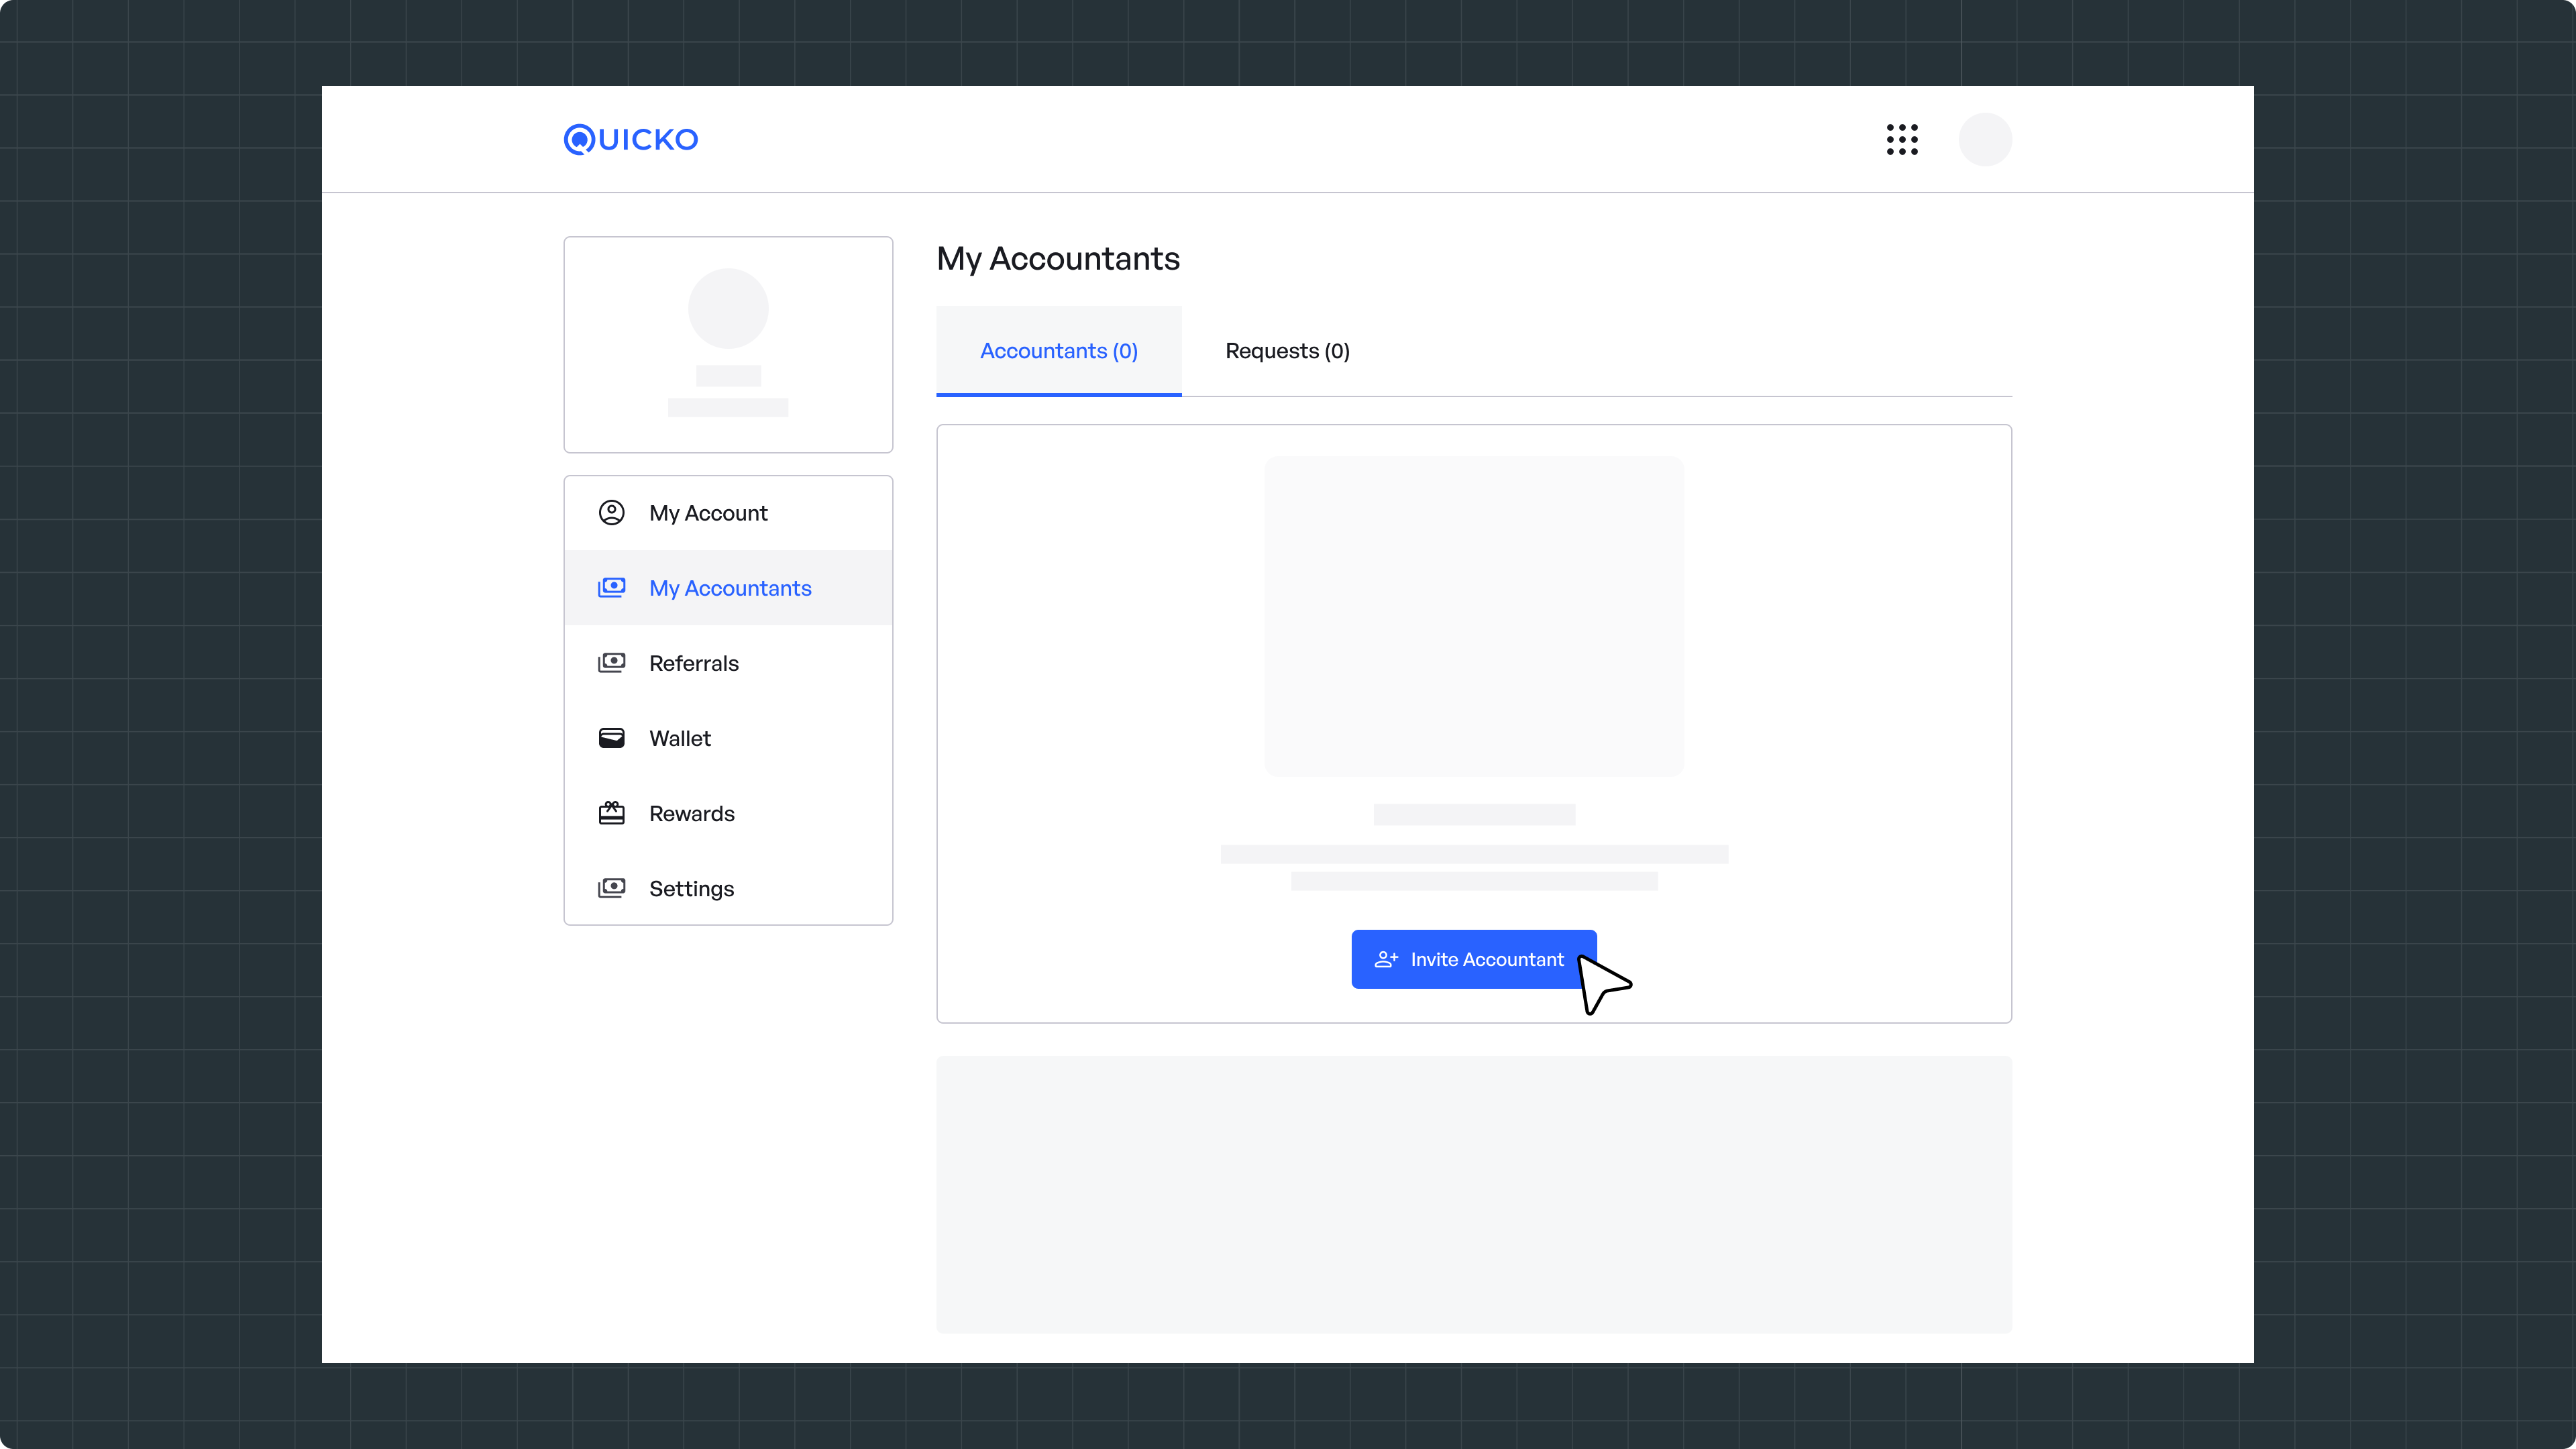Click the empty-state illustration placeholder
The image size is (2576, 1449).
[1474, 616]
